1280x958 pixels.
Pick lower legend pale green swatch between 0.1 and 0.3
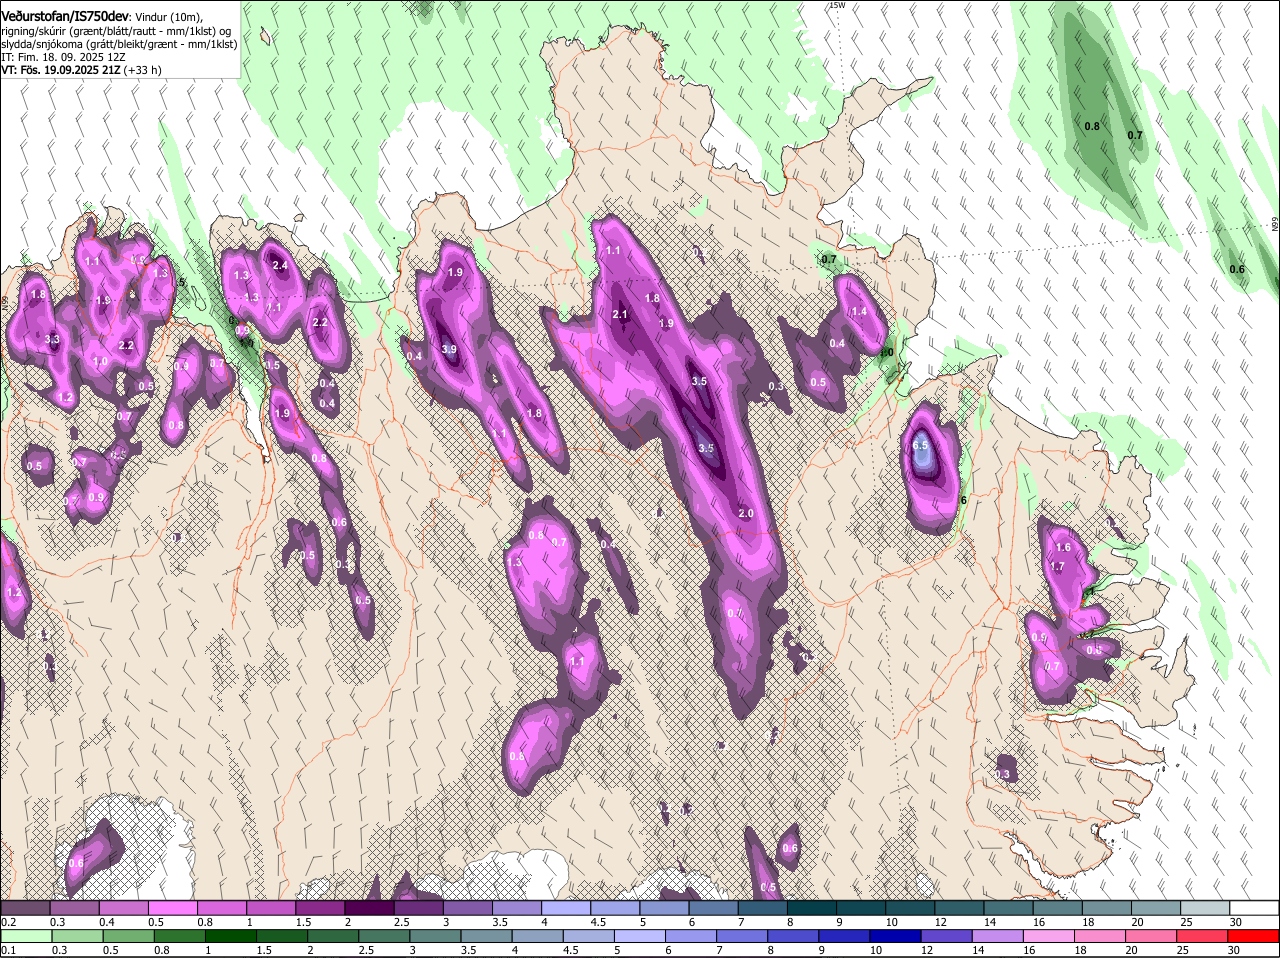pyautogui.click(x=25, y=936)
